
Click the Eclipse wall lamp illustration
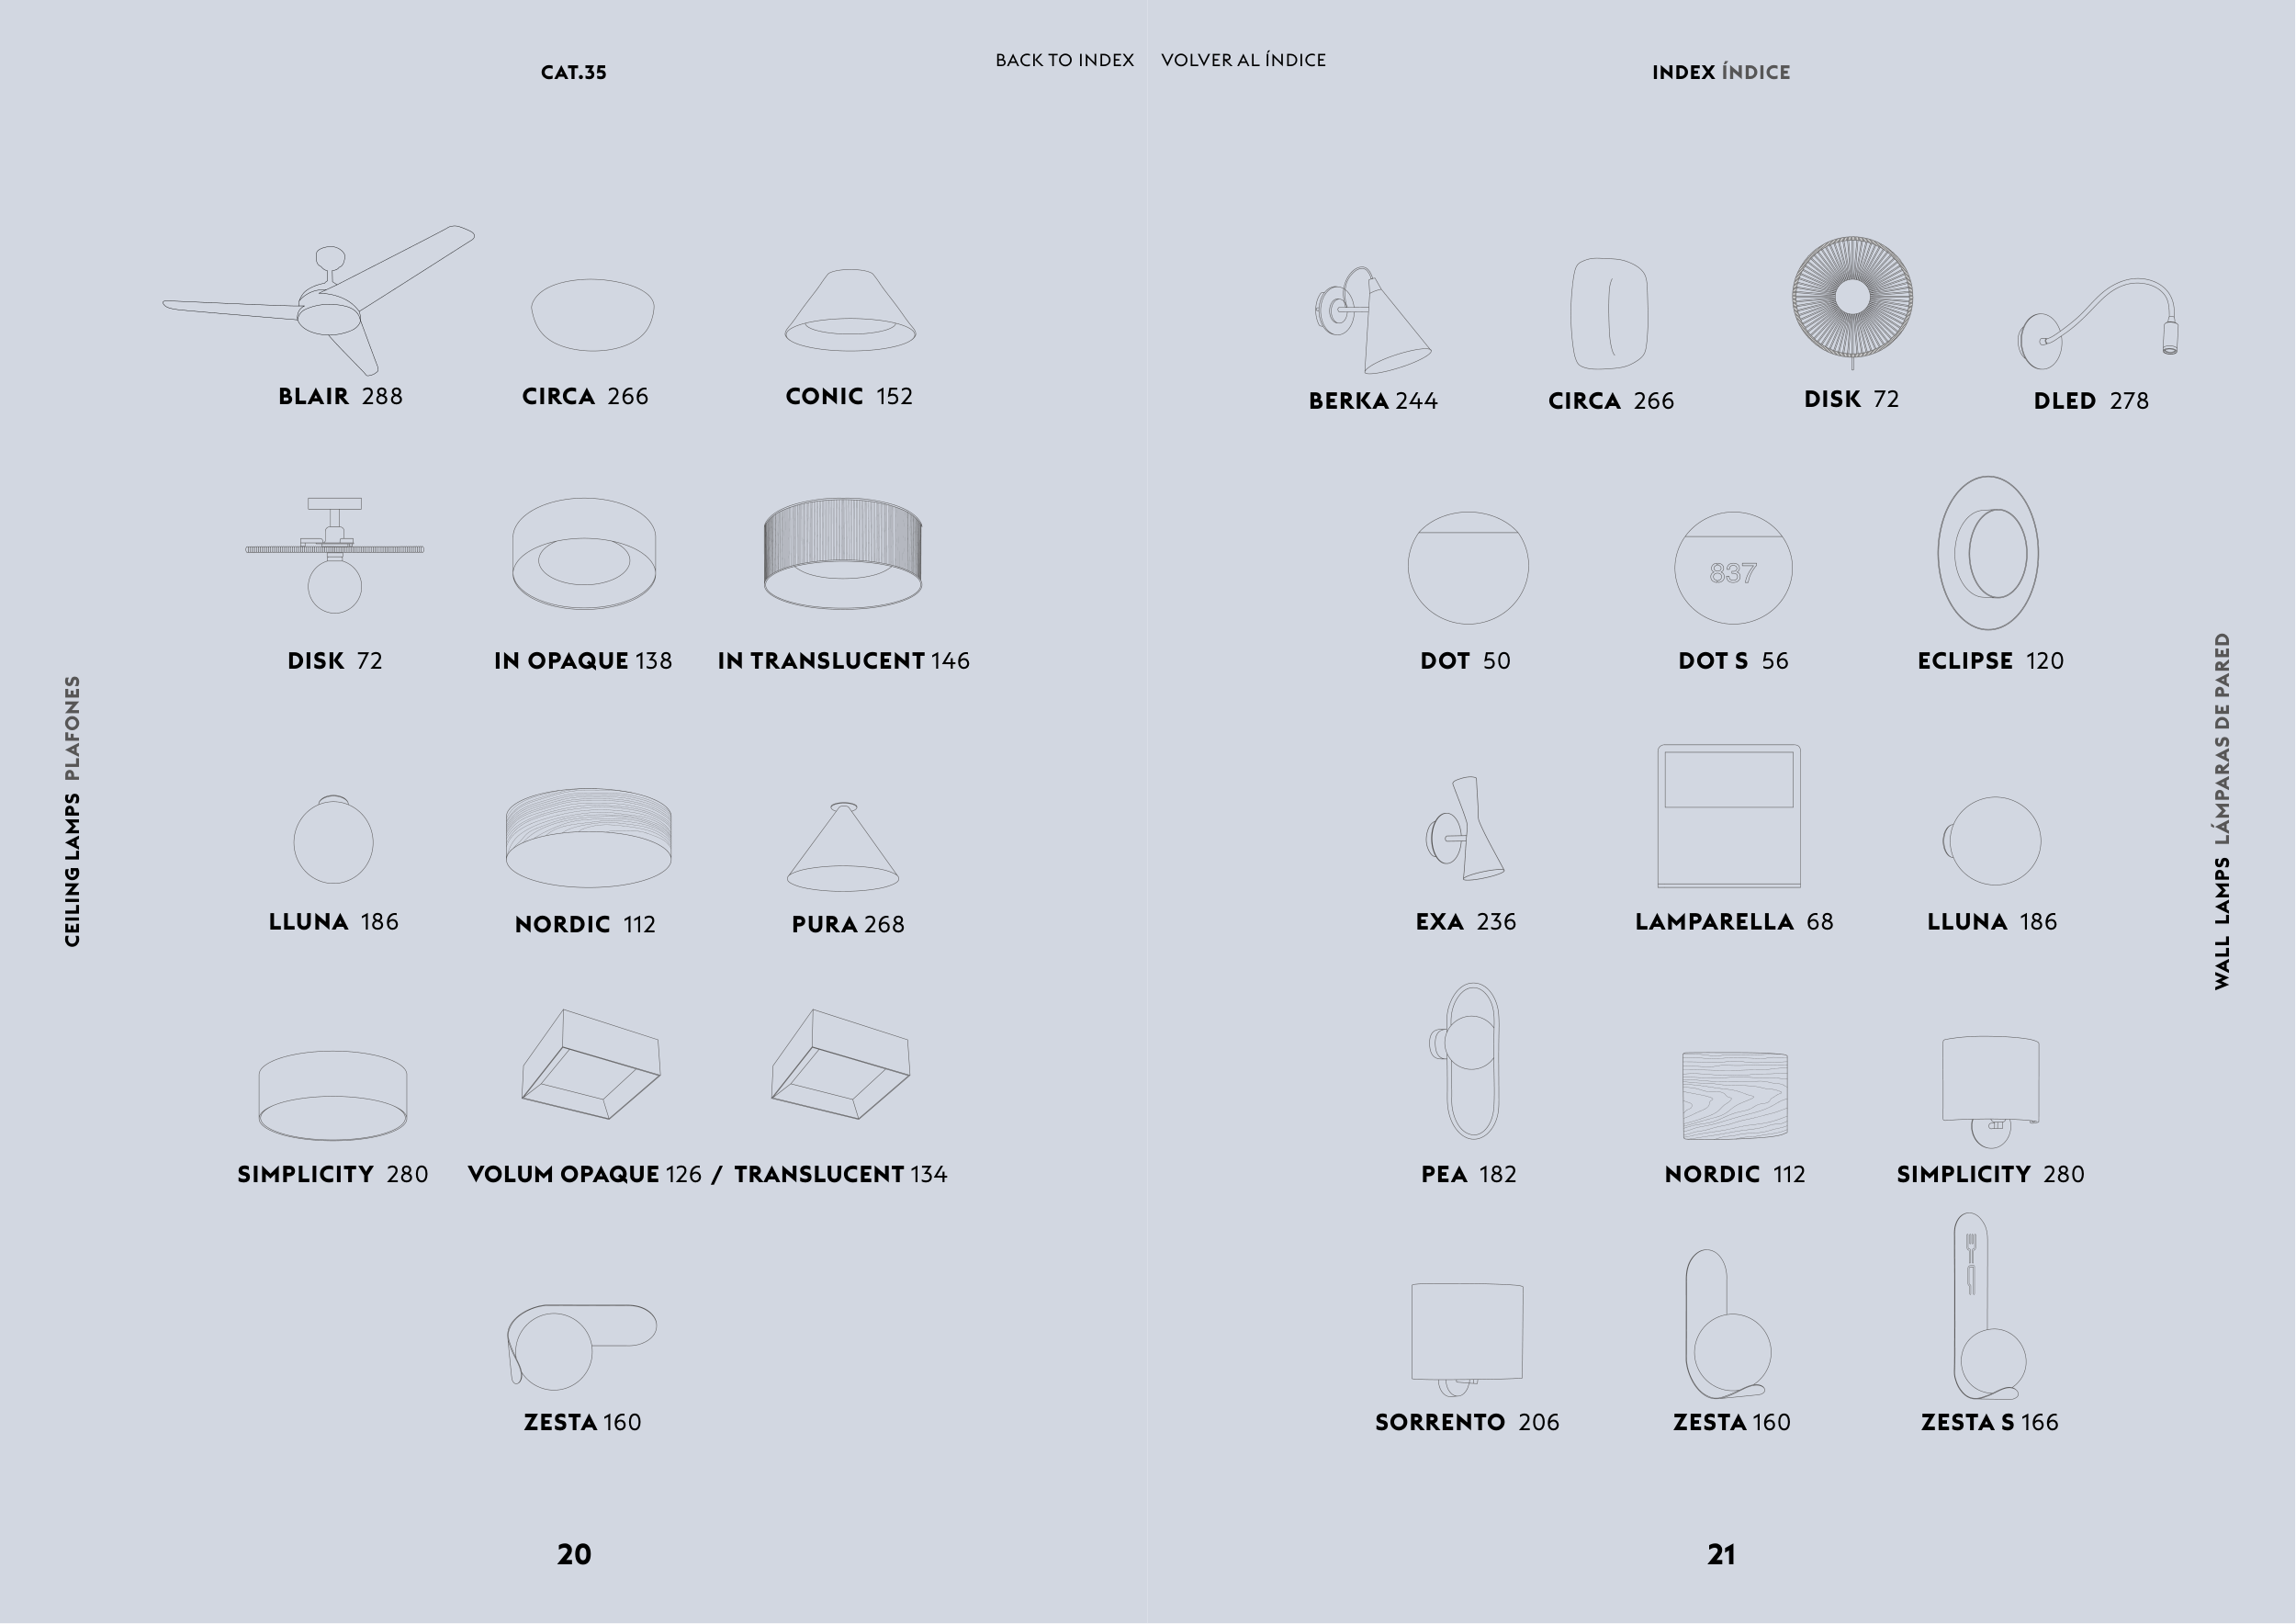(x=1988, y=553)
